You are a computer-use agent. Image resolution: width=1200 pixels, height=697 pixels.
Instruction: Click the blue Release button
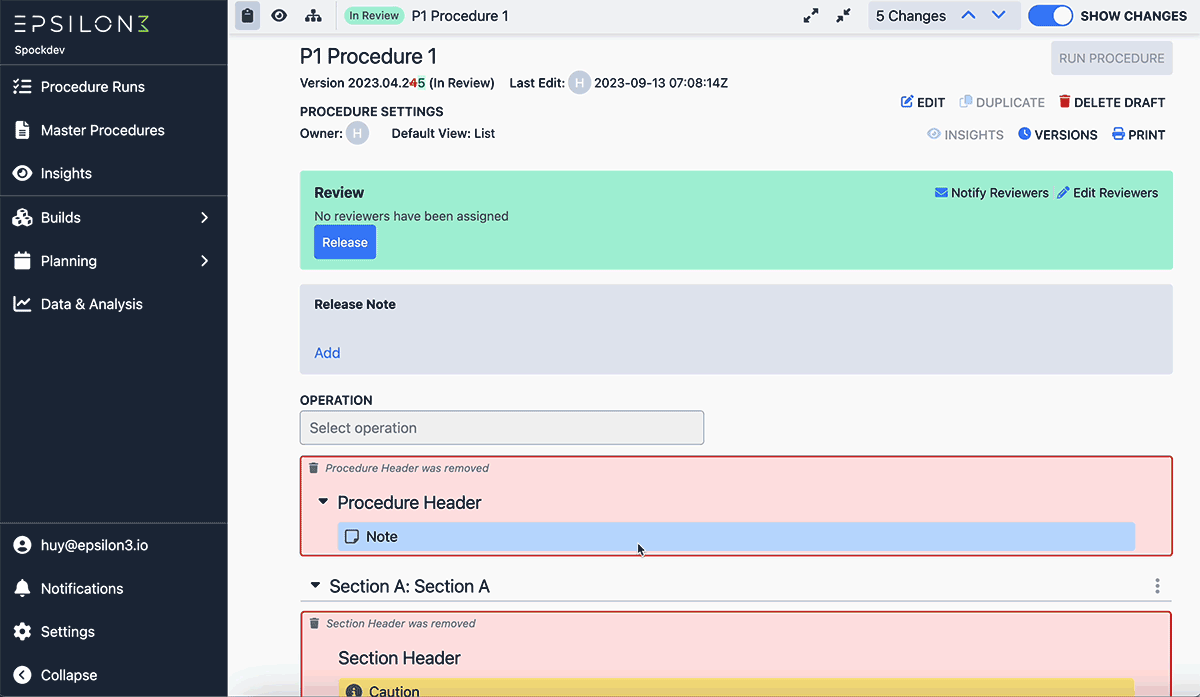click(345, 242)
